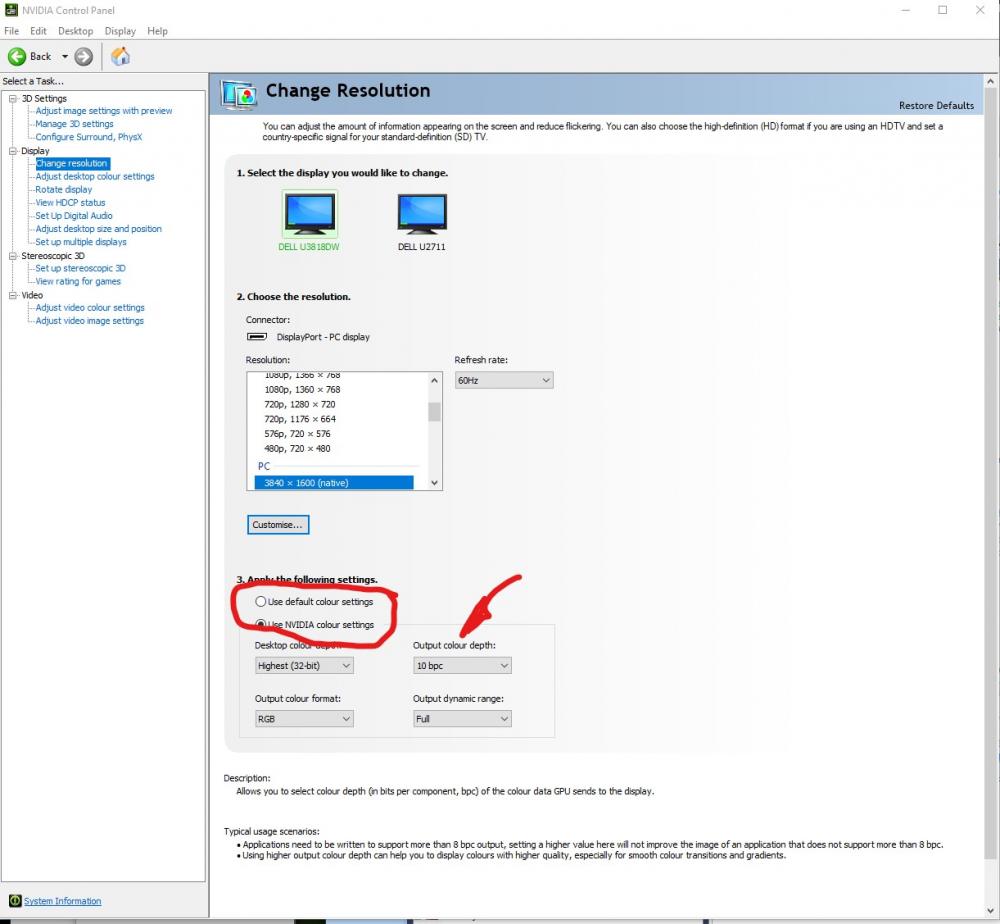Viewport: 1000px width, 924px height.
Task: Open Adjust video colour settings task
Action: click(x=90, y=308)
